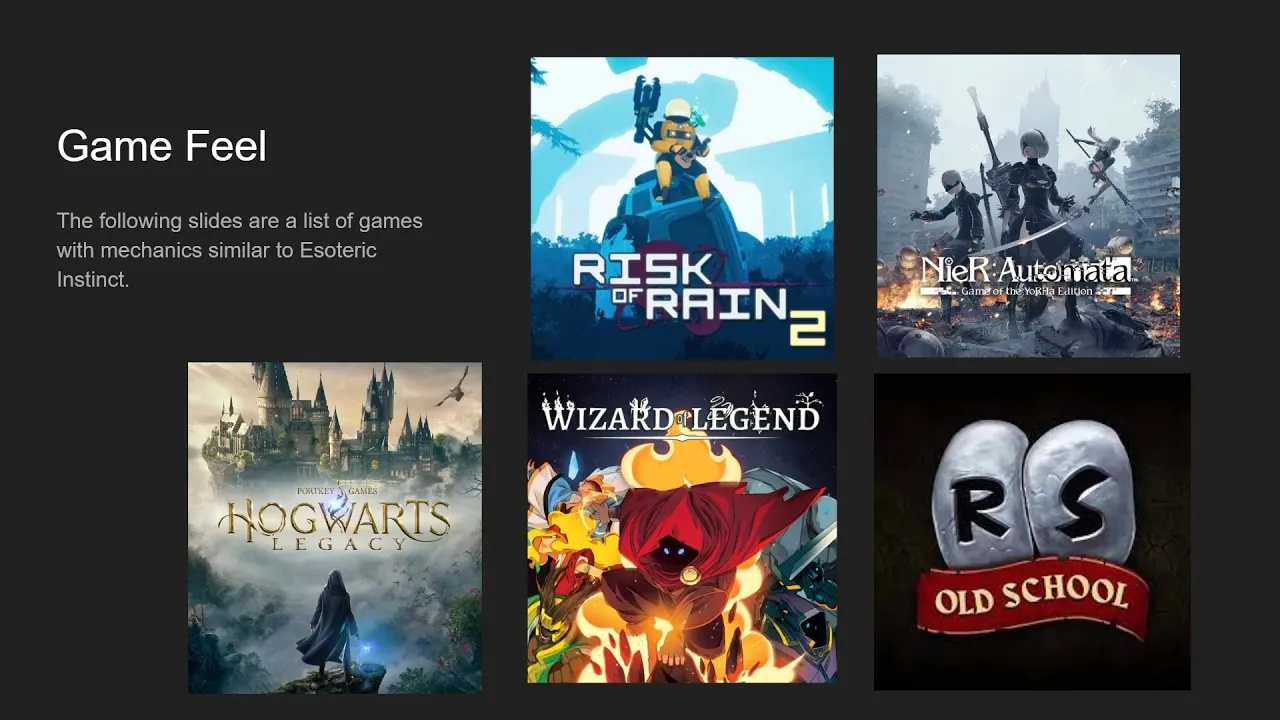This screenshot has width=1280, height=720.
Task: Select the Wizard of Legend cover art
Action: (682, 529)
